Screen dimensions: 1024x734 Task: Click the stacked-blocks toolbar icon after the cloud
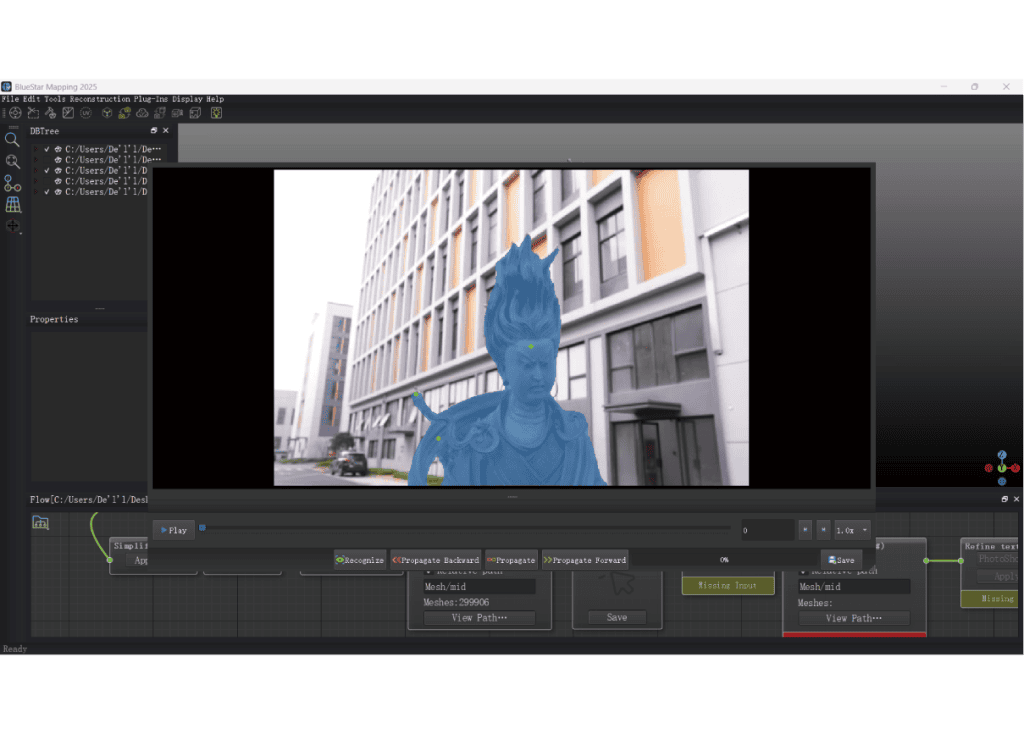click(159, 113)
